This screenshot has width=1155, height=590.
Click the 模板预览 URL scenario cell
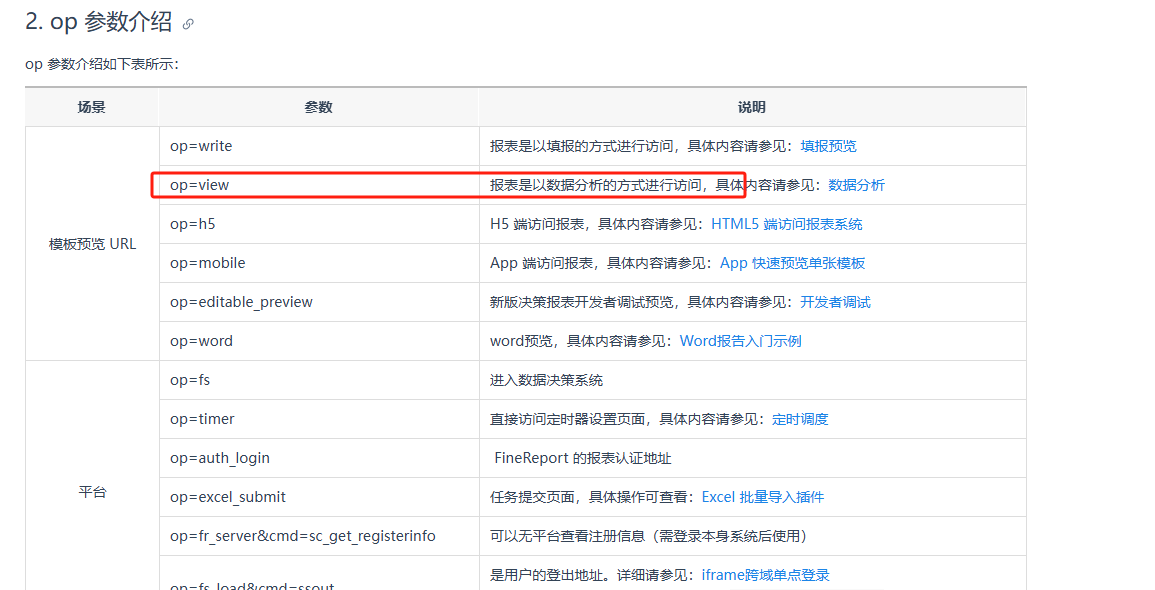point(92,244)
